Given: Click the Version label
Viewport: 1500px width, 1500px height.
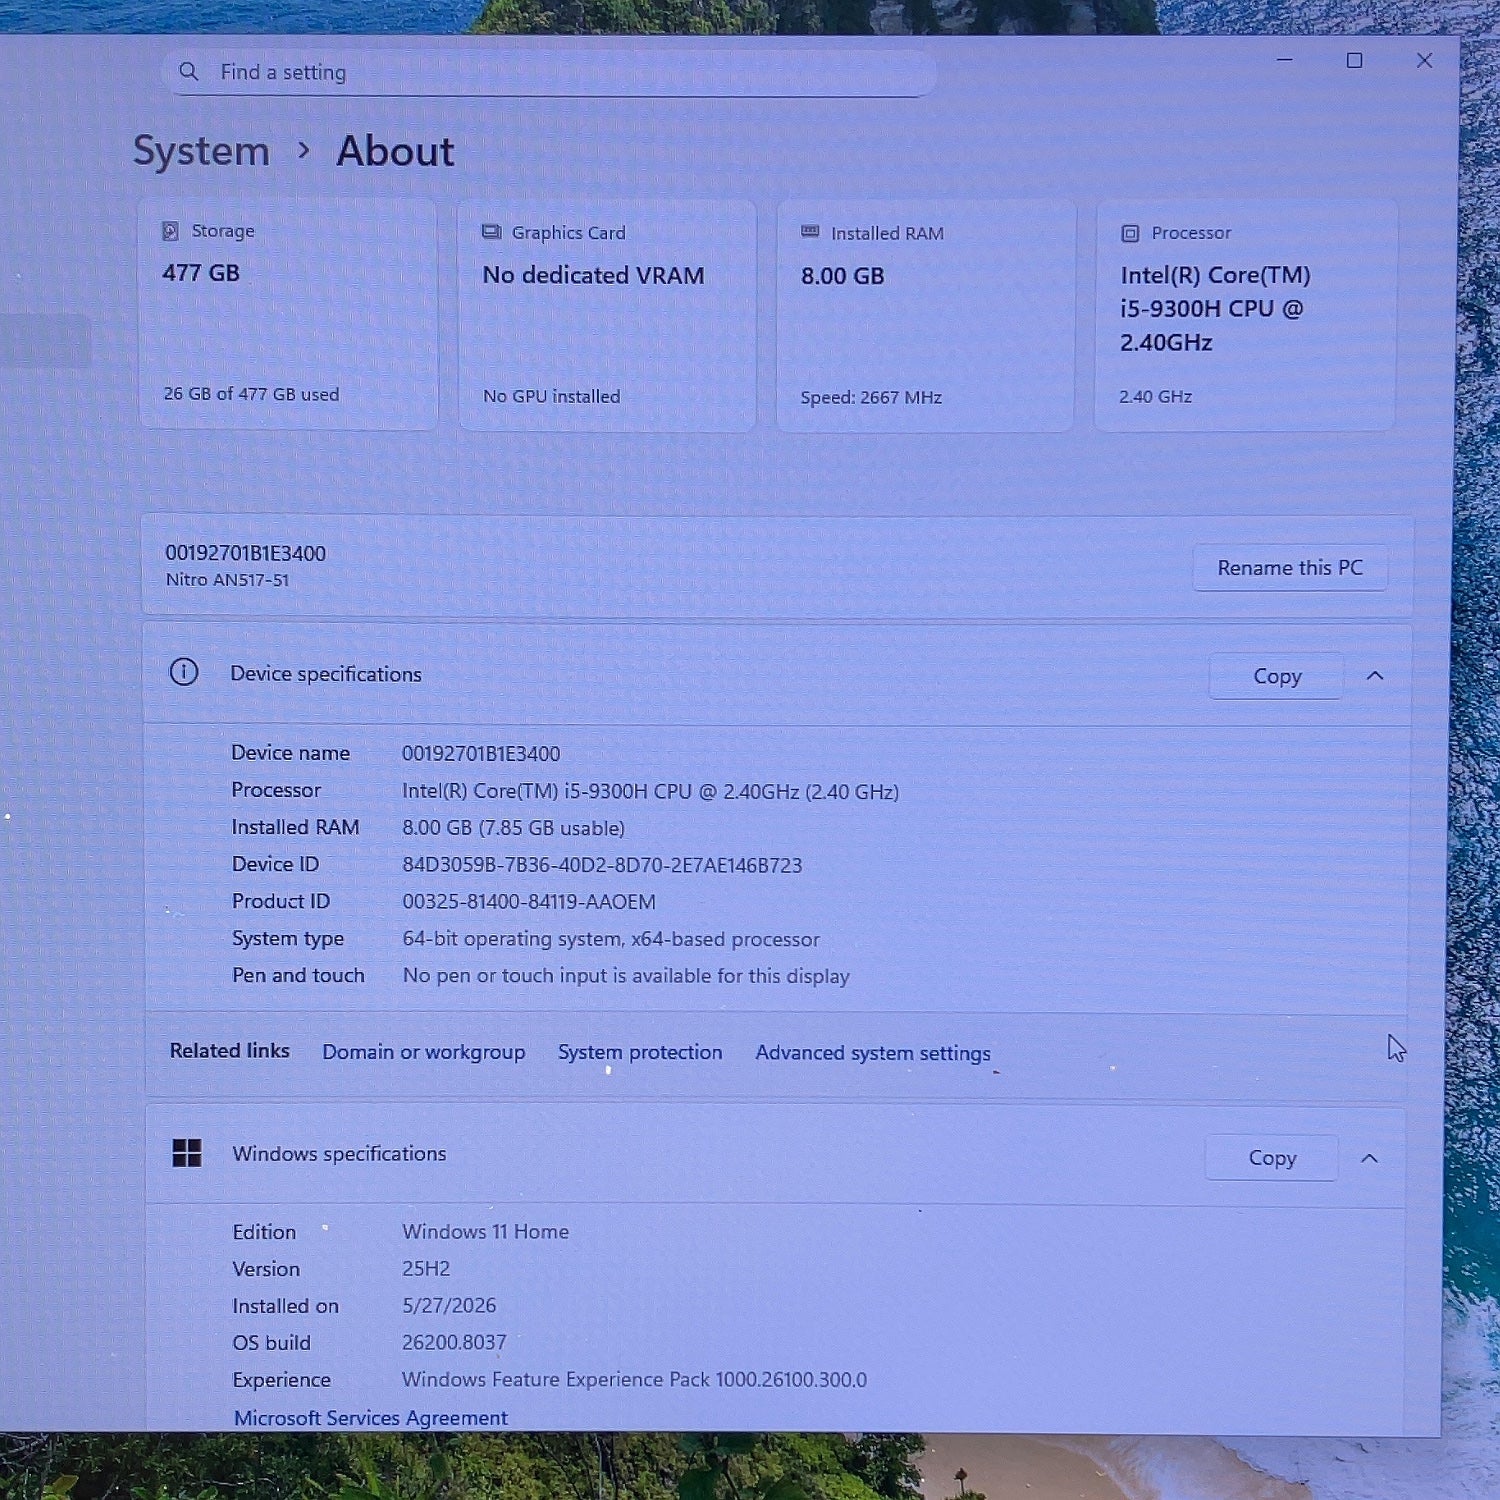Looking at the screenshot, I should (x=266, y=1269).
